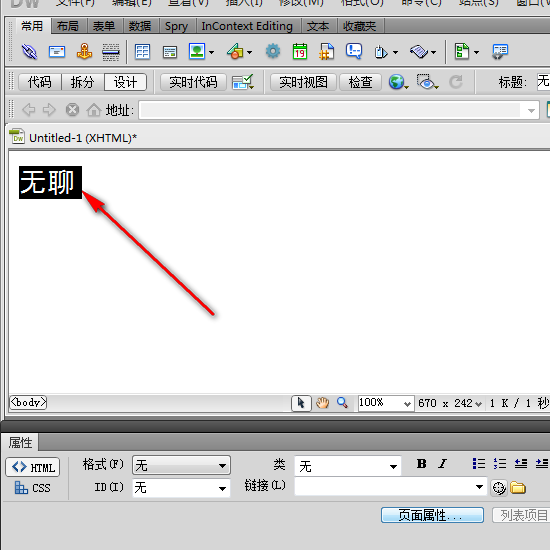Click the Media insert icon
Screen dimensions: 550x550
(x=235, y=52)
